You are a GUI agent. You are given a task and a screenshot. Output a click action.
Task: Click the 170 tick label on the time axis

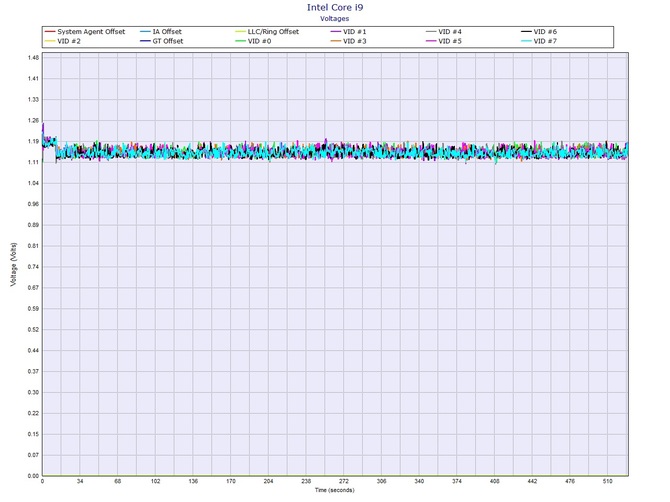[x=231, y=481]
